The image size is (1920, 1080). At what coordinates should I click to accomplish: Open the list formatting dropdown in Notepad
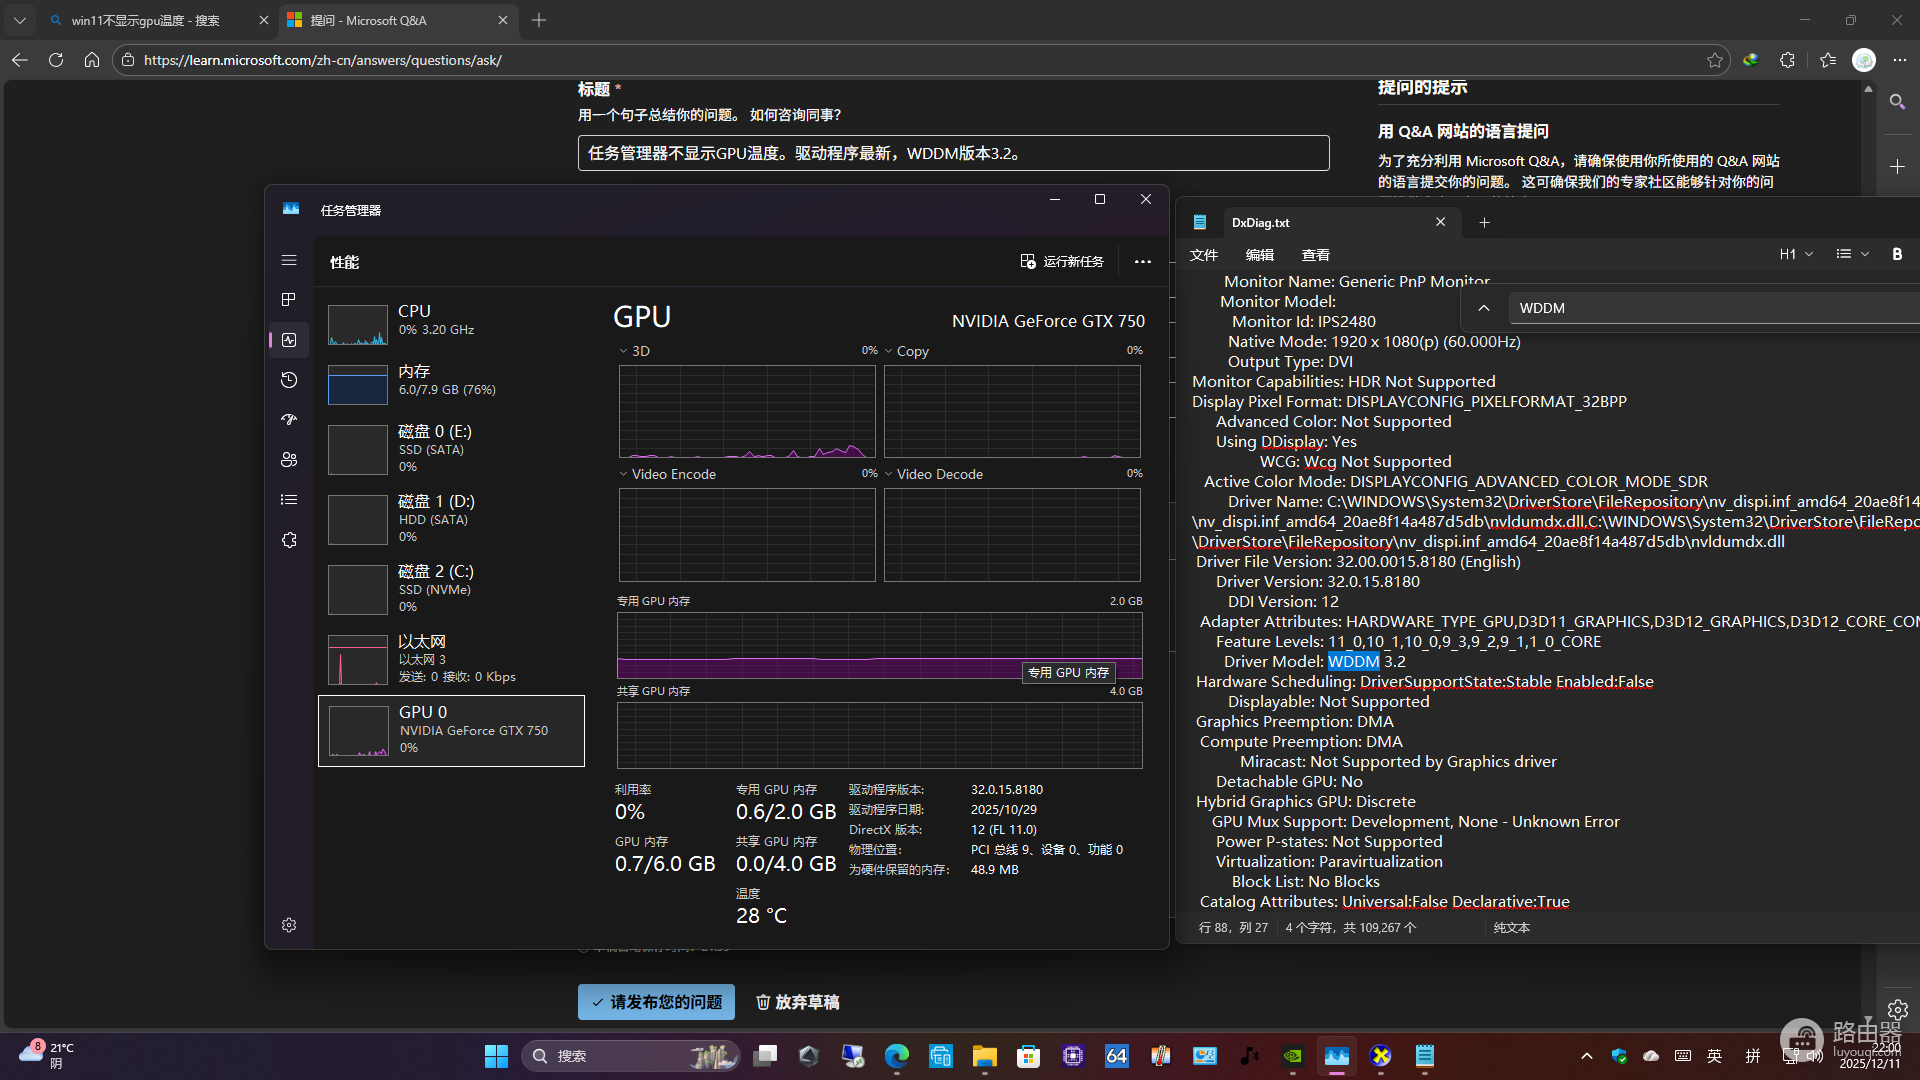(x=1852, y=254)
